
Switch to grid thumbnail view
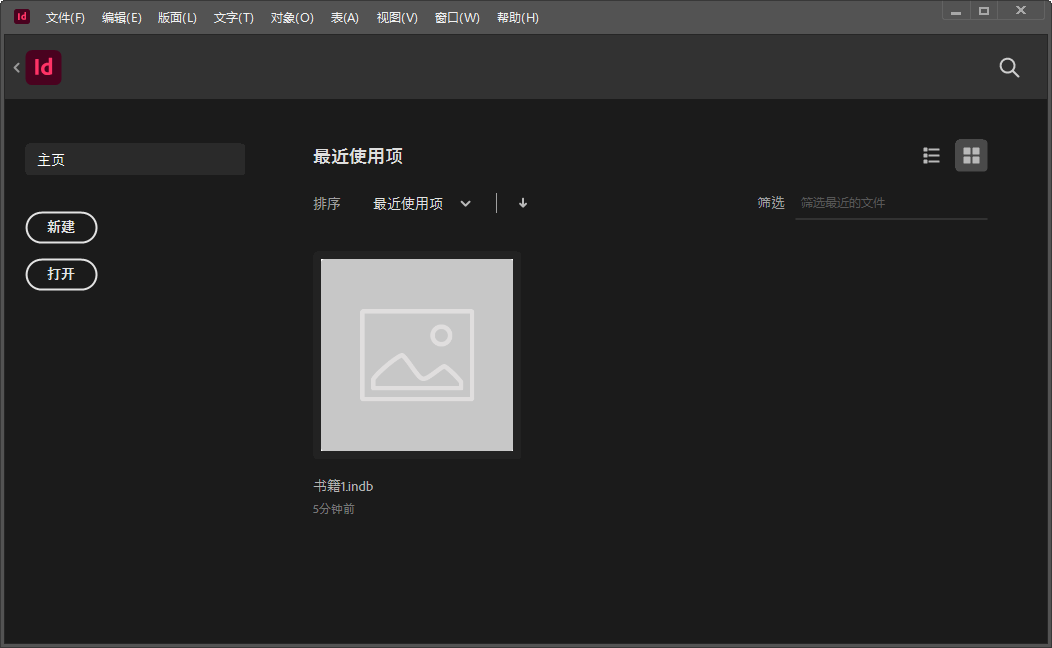point(971,155)
